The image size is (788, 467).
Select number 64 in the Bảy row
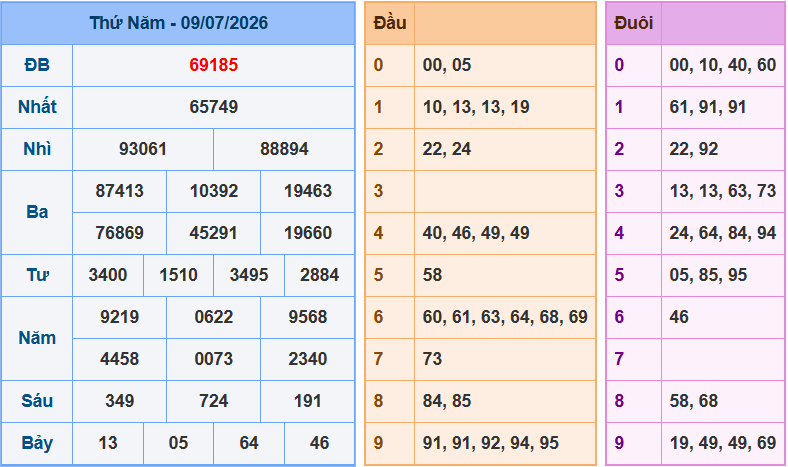[x=249, y=443]
